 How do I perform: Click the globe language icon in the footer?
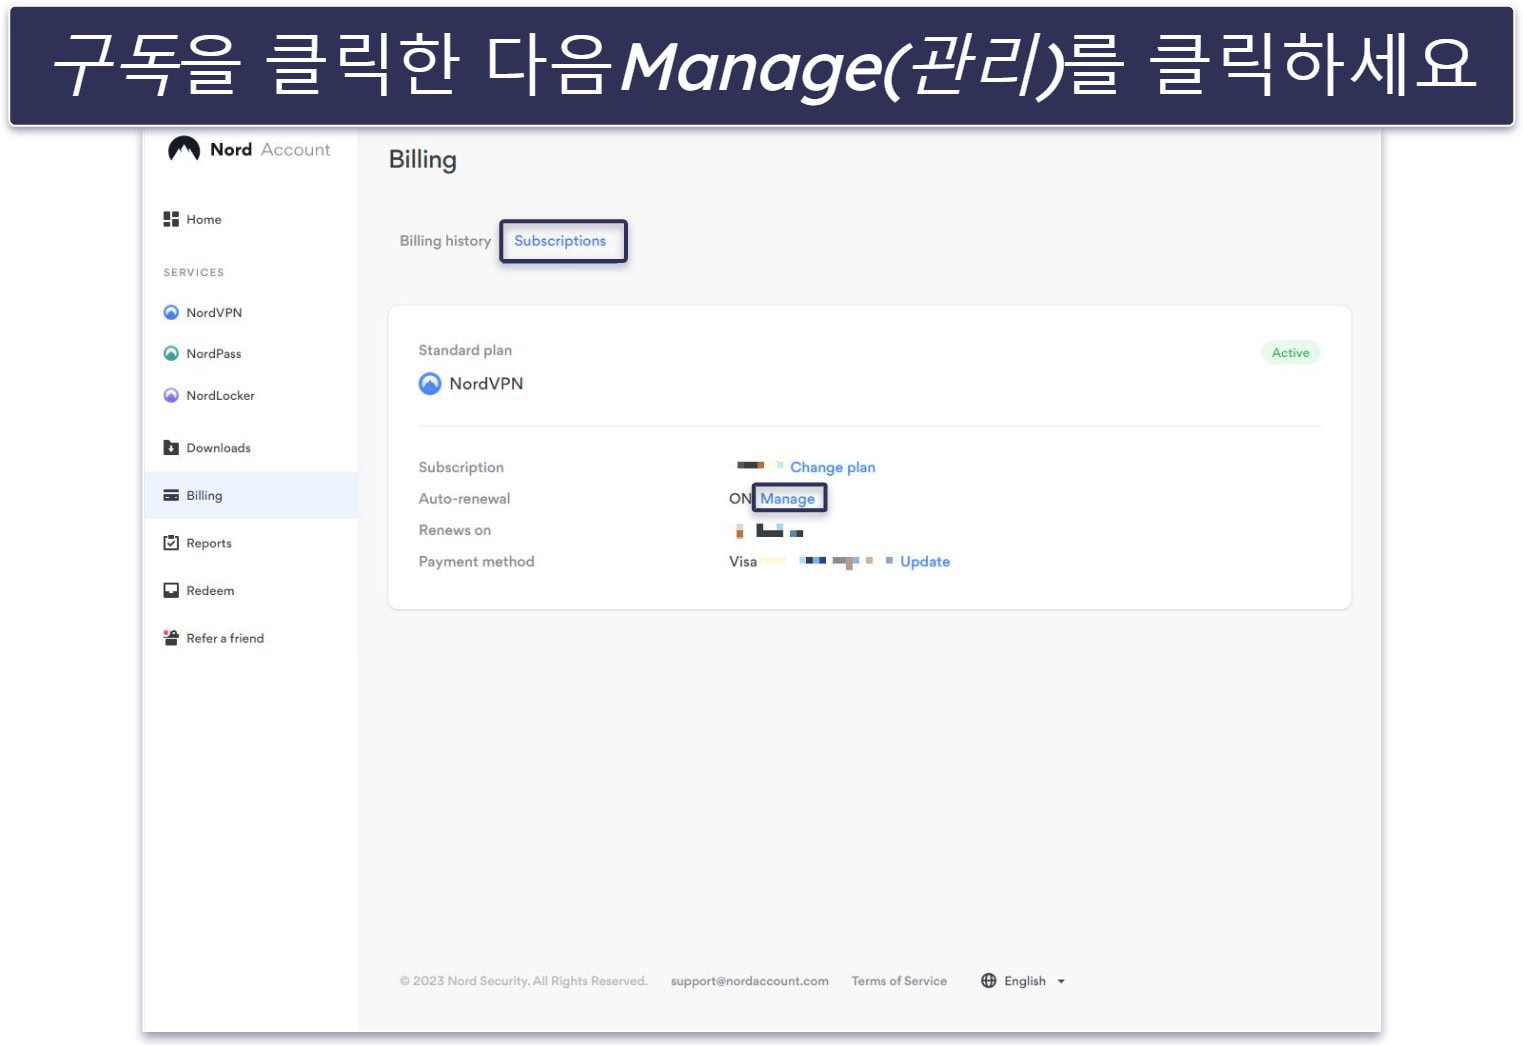[x=989, y=980]
